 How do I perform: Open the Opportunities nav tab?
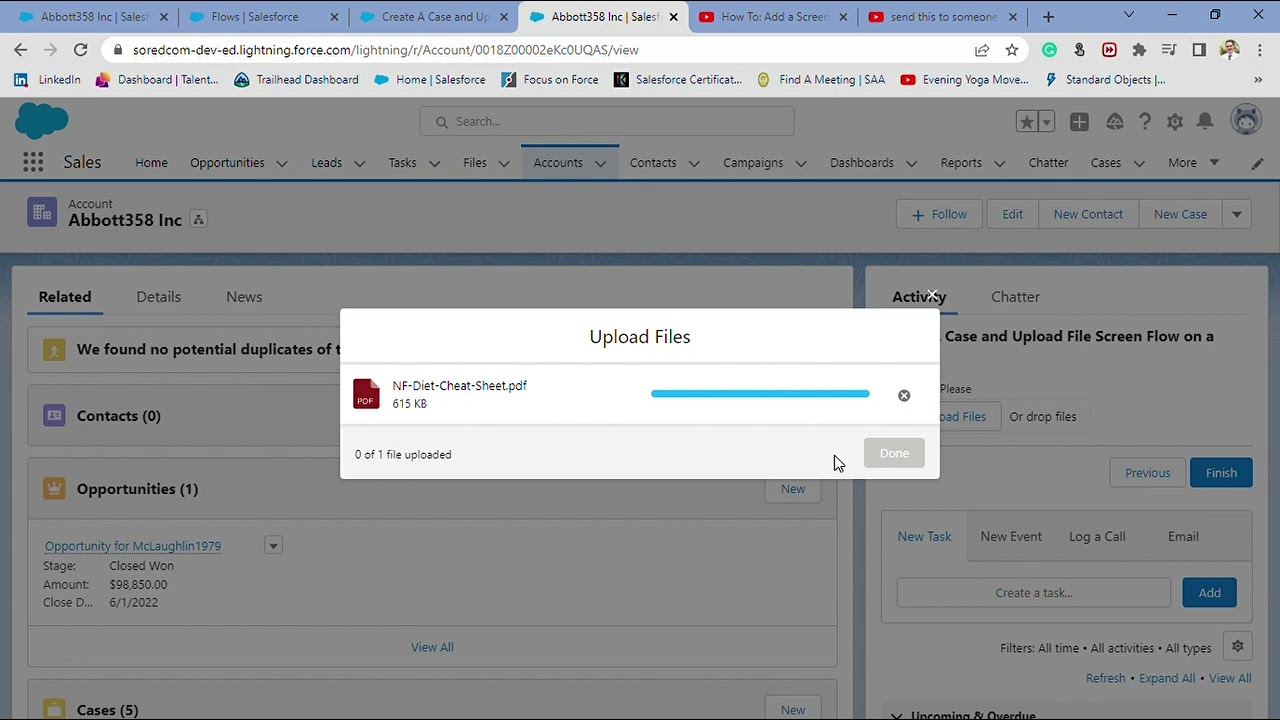click(227, 162)
